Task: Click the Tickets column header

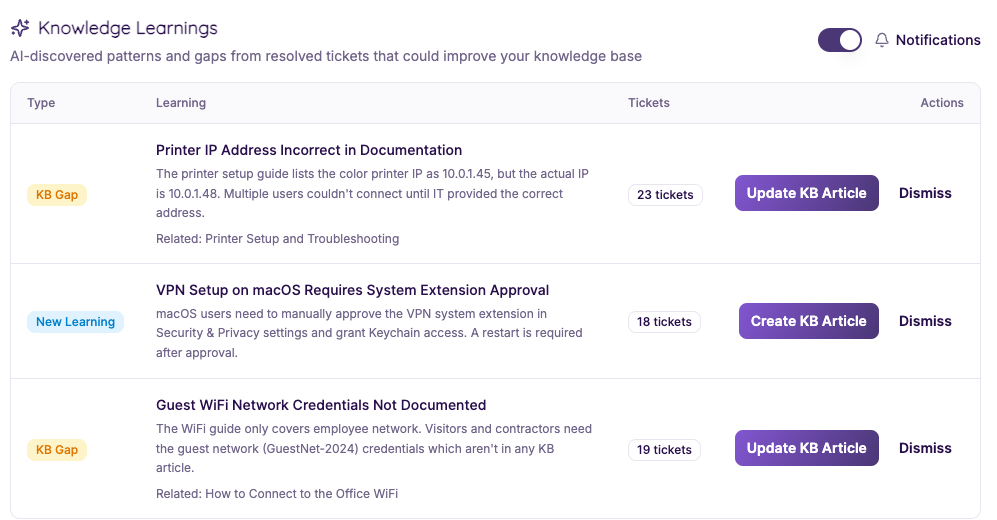Action: 649,103
